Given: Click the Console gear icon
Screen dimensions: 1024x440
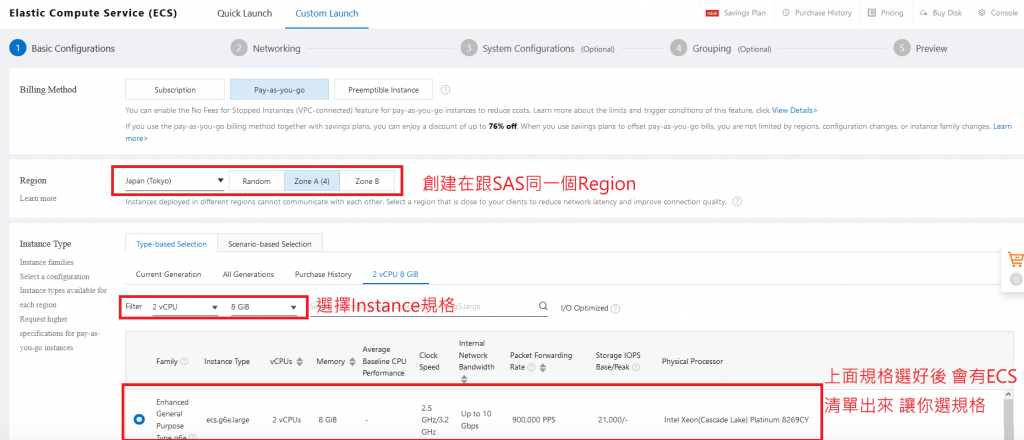Looking at the screenshot, I should point(982,12).
